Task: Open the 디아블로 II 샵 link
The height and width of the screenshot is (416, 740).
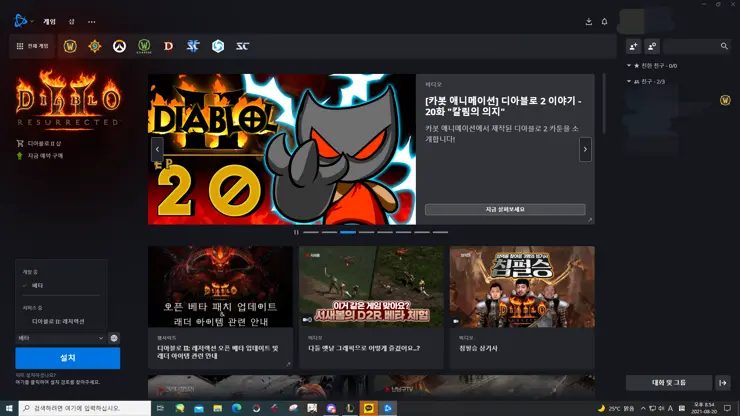Action: tap(39, 143)
